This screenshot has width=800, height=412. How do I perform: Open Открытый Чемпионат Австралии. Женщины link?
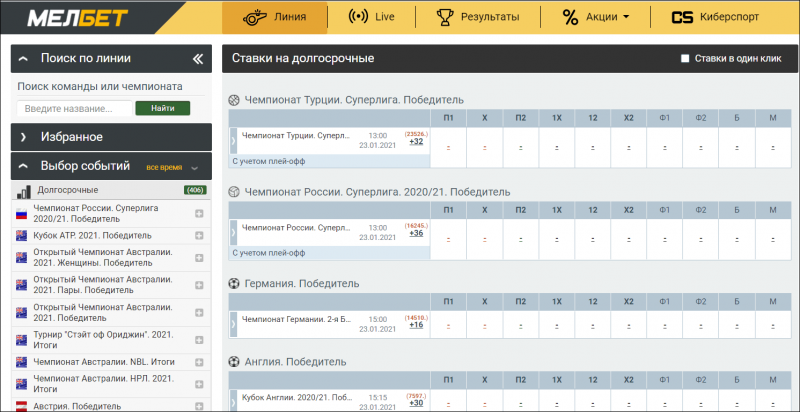pyautogui.click(x=103, y=258)
